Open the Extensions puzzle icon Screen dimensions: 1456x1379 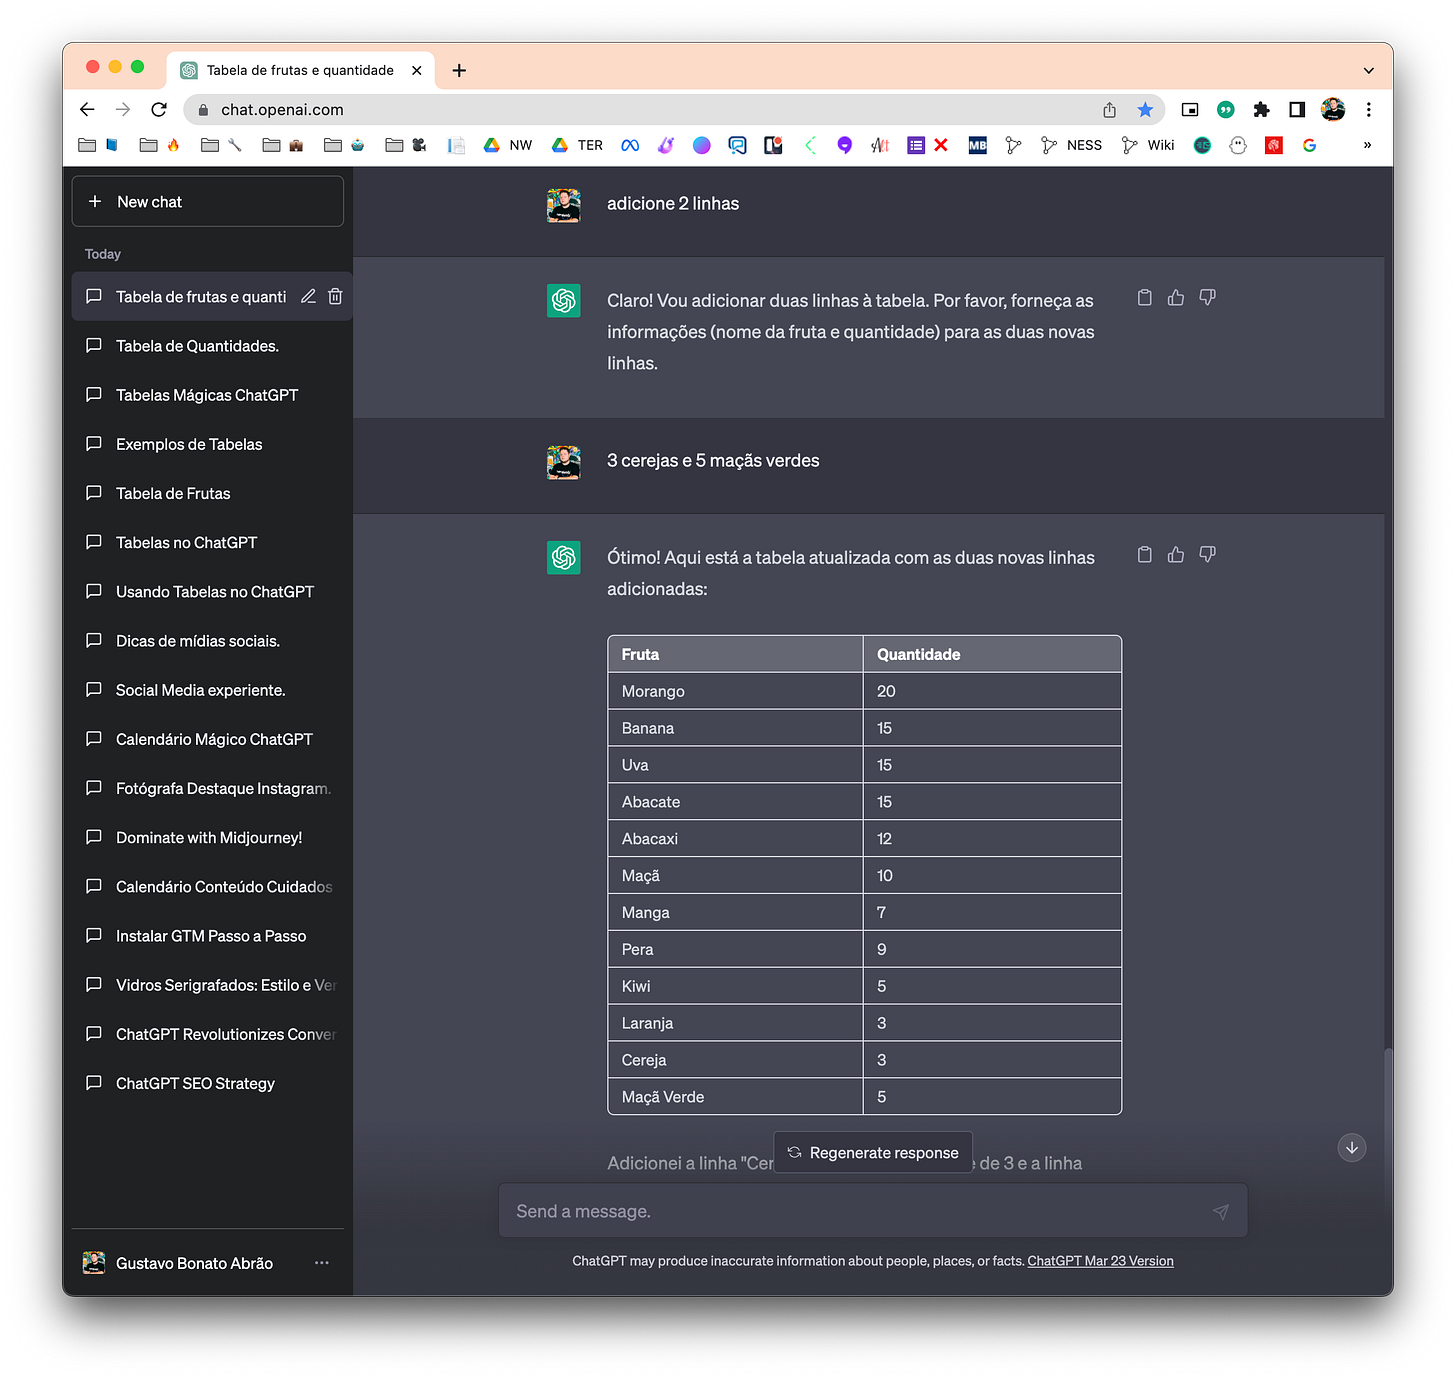pos(1261,110)
